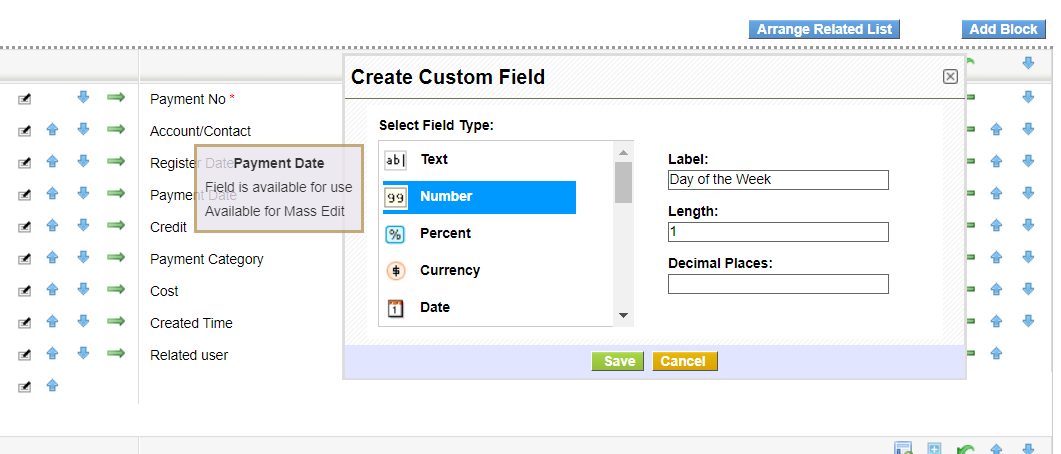Move Credit field down with arrow

[x=84, y=226]
